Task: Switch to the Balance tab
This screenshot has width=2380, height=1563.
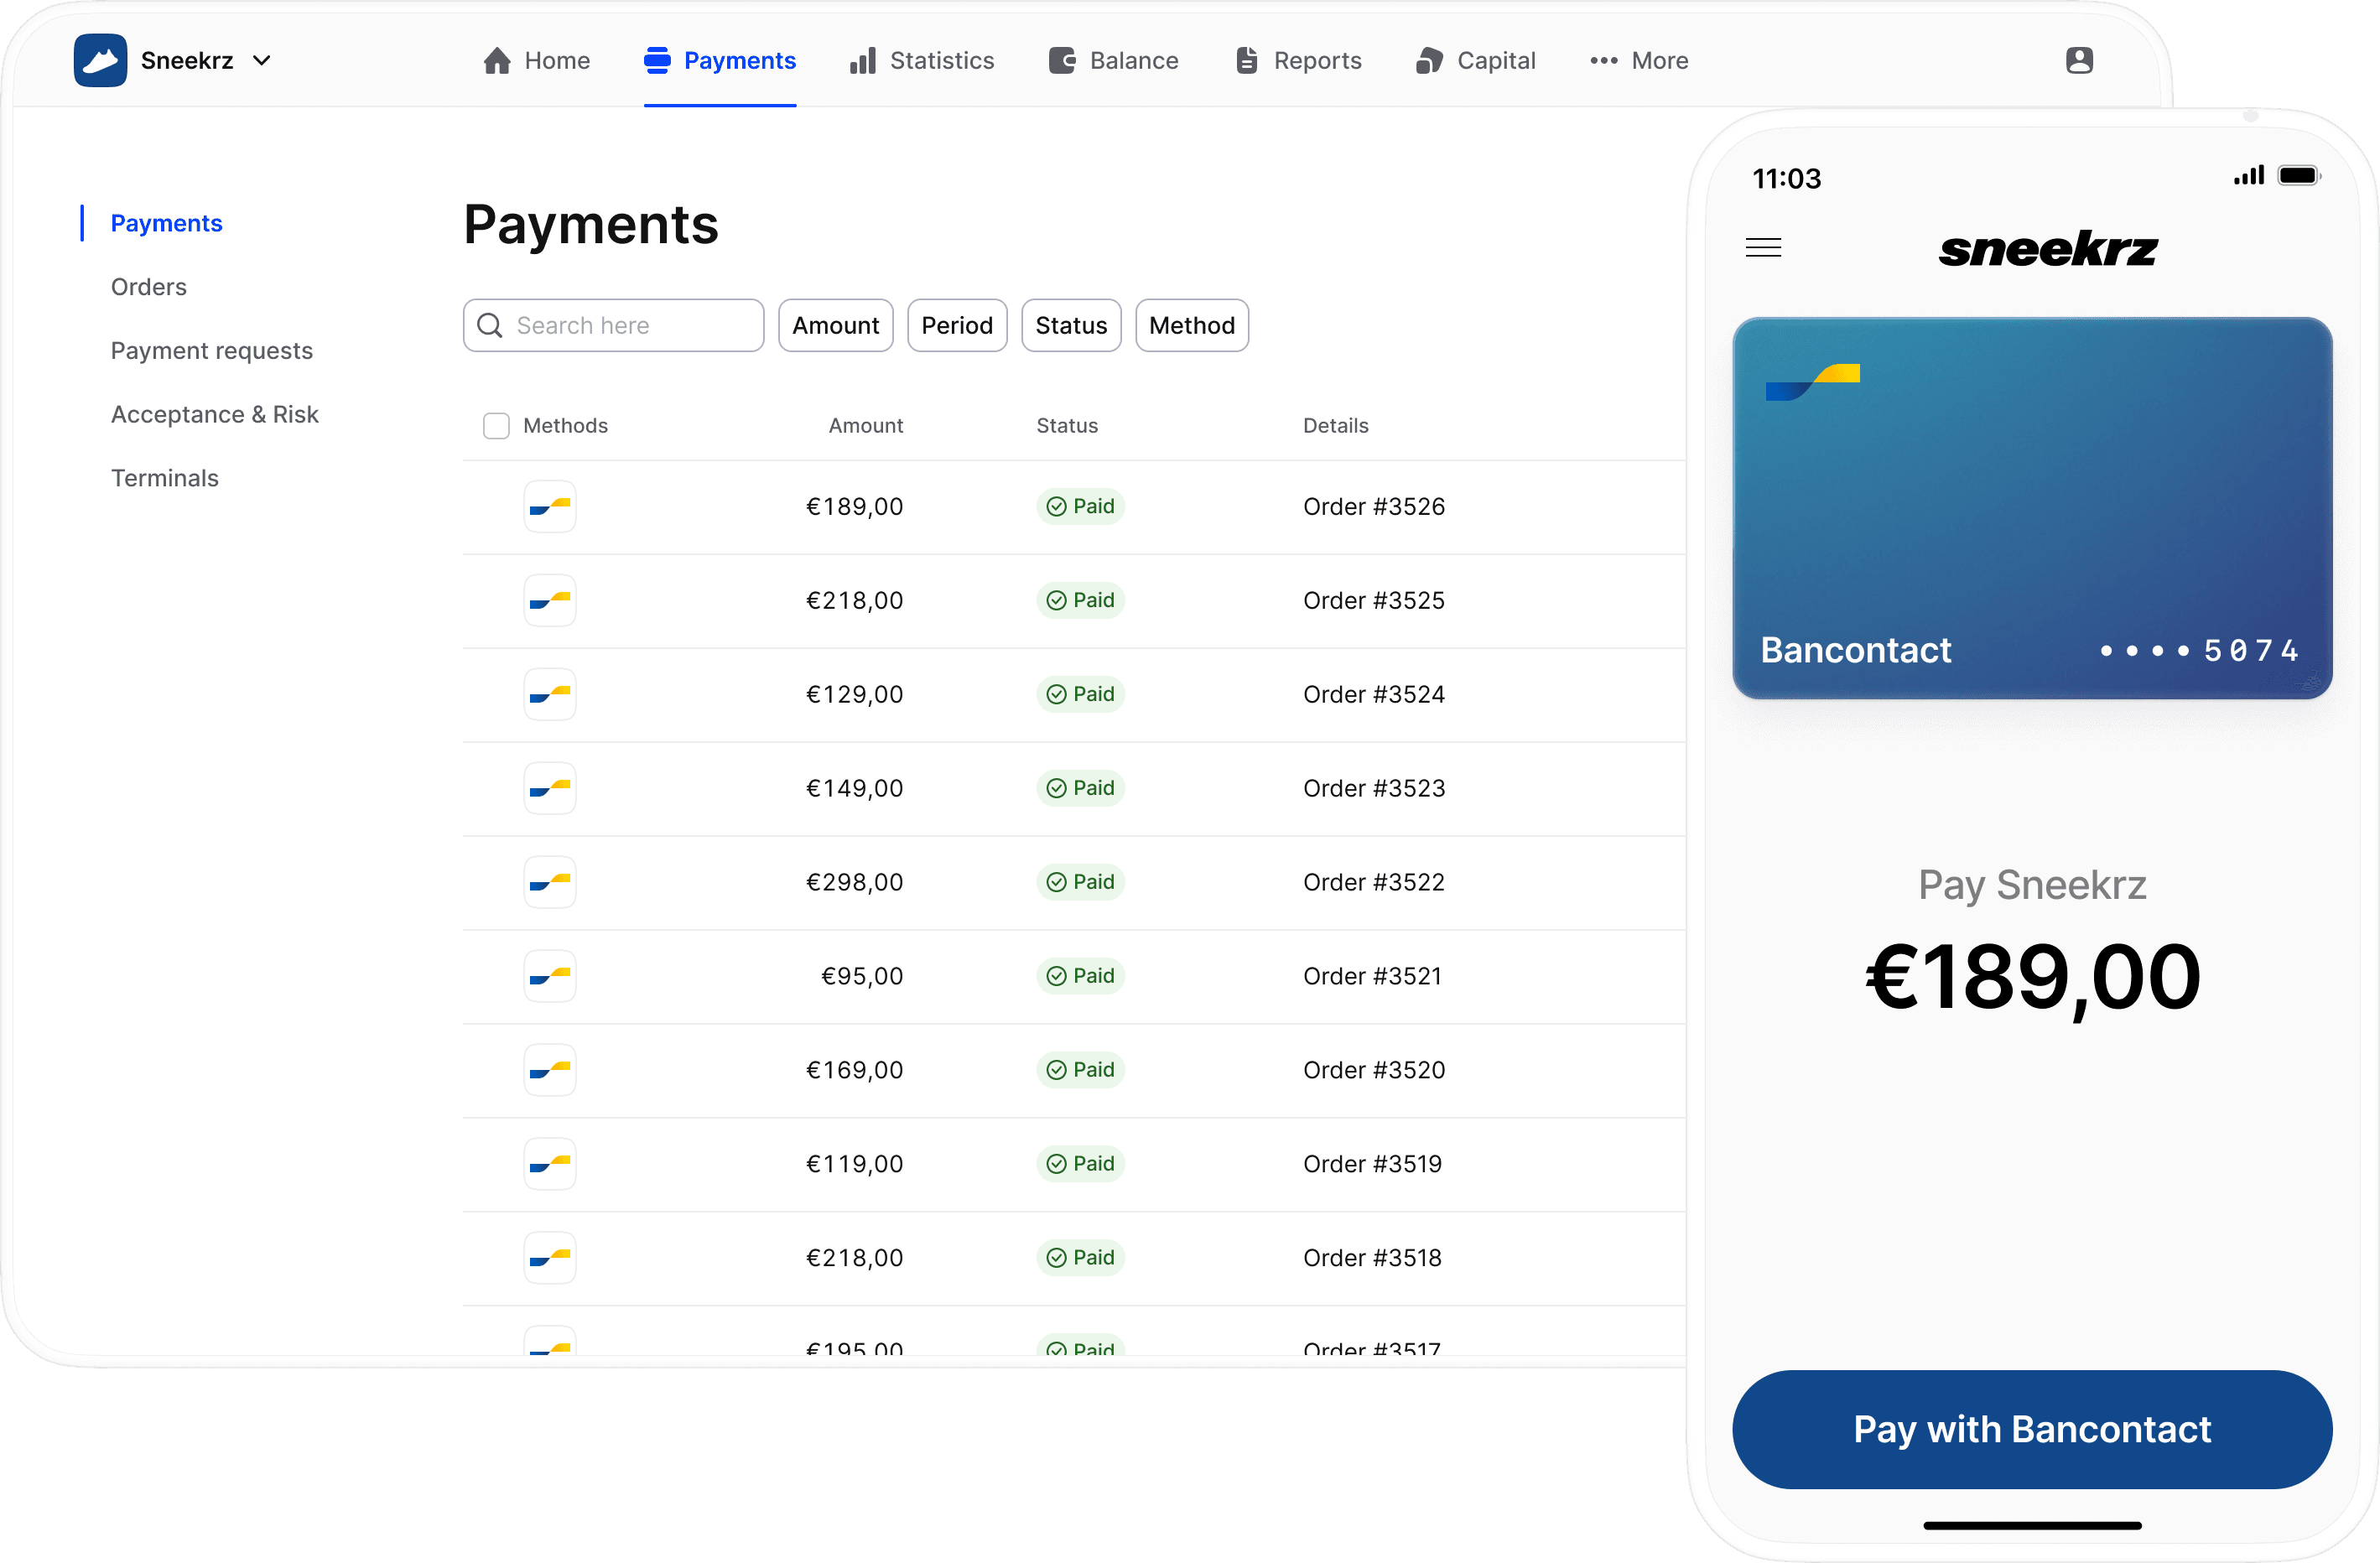Action: (x=1114, y=61)
